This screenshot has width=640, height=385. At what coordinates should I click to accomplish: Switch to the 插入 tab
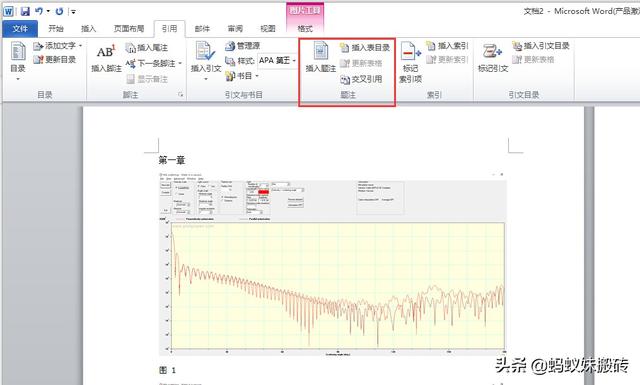coord(88,29)
